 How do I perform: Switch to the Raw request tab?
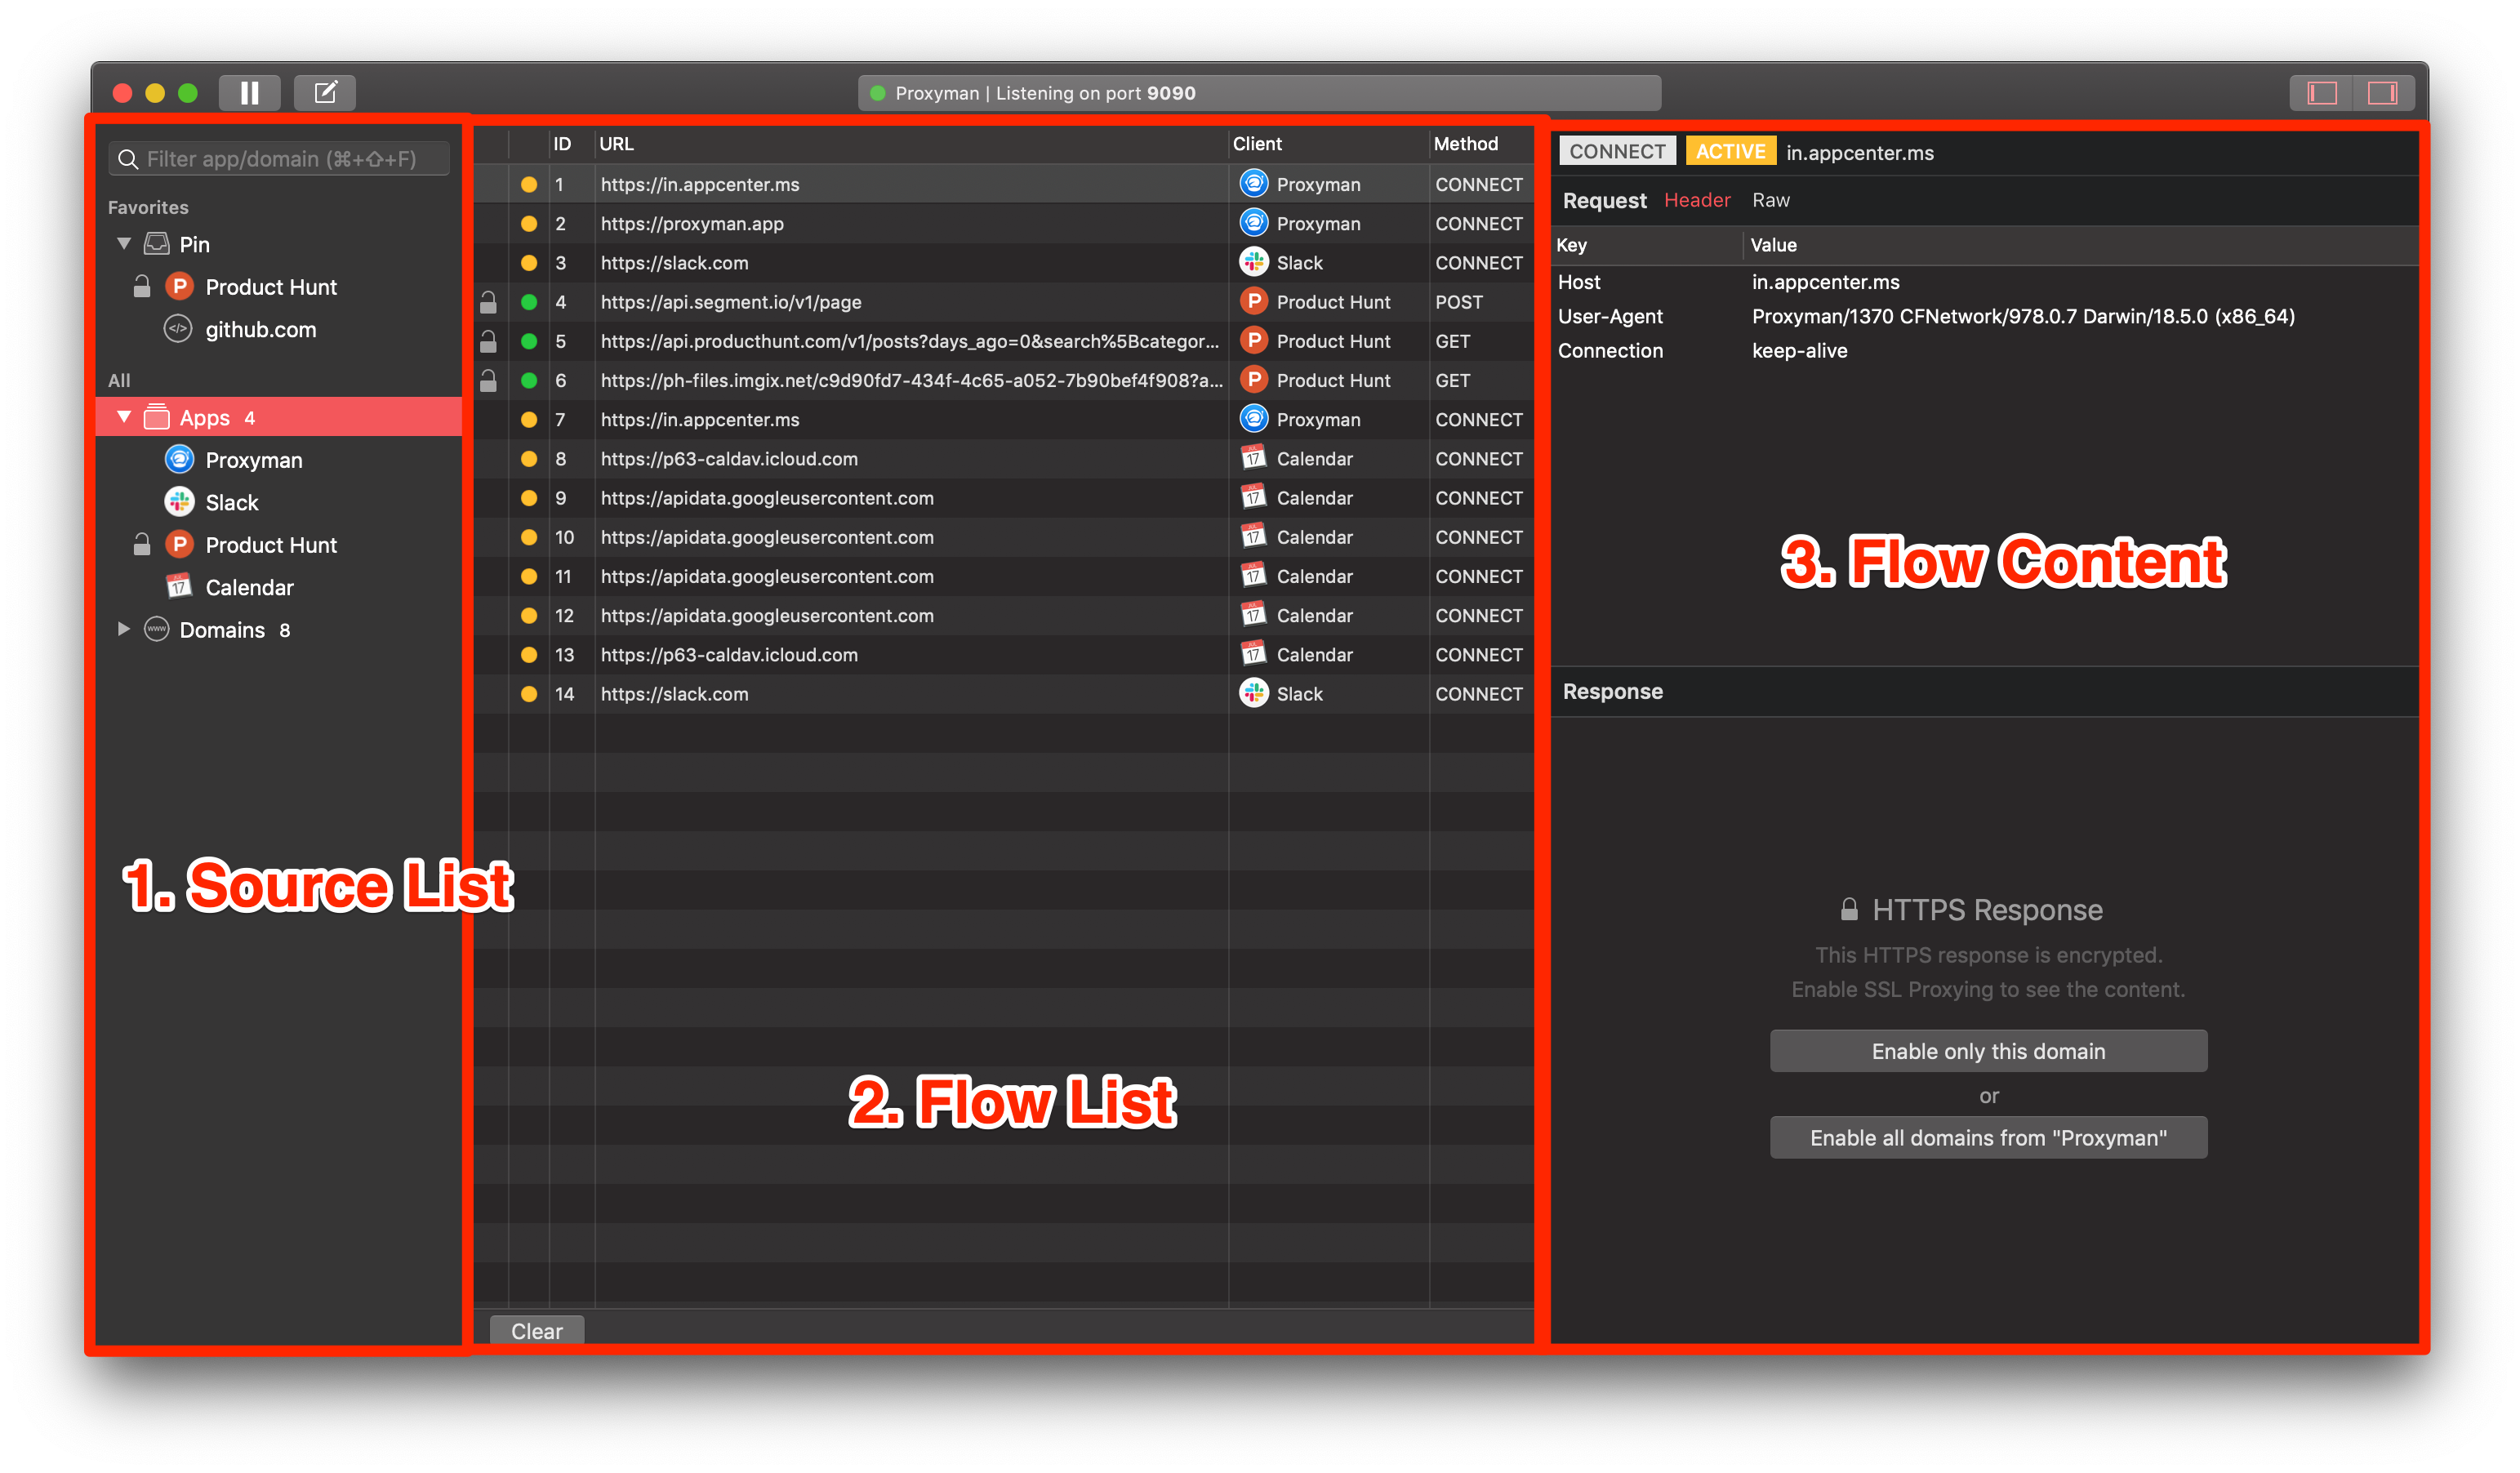tap(1771, 200)
